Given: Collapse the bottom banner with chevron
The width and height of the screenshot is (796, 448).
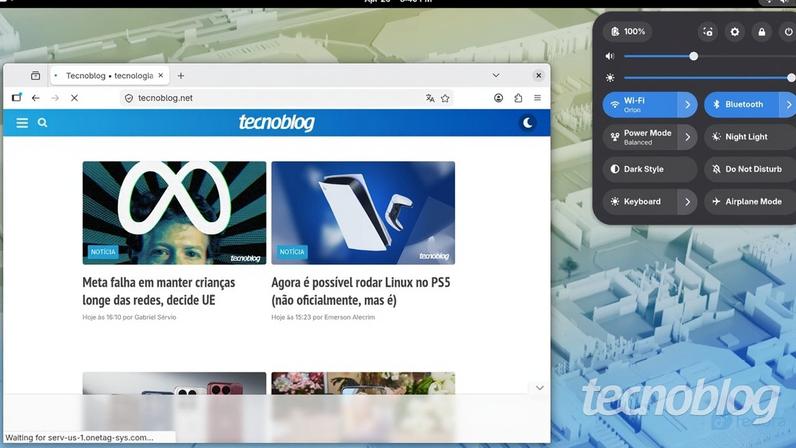Looking at the screenshot, I should click(540, 388).
